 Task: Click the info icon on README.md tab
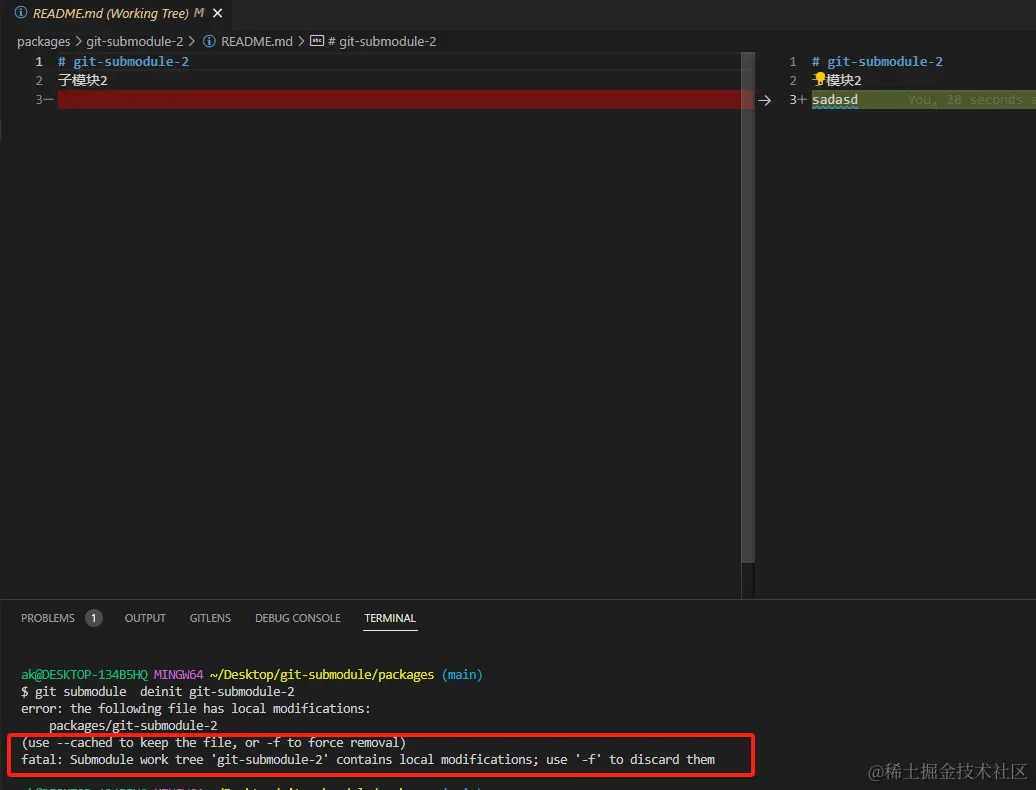tap(21, 13)
